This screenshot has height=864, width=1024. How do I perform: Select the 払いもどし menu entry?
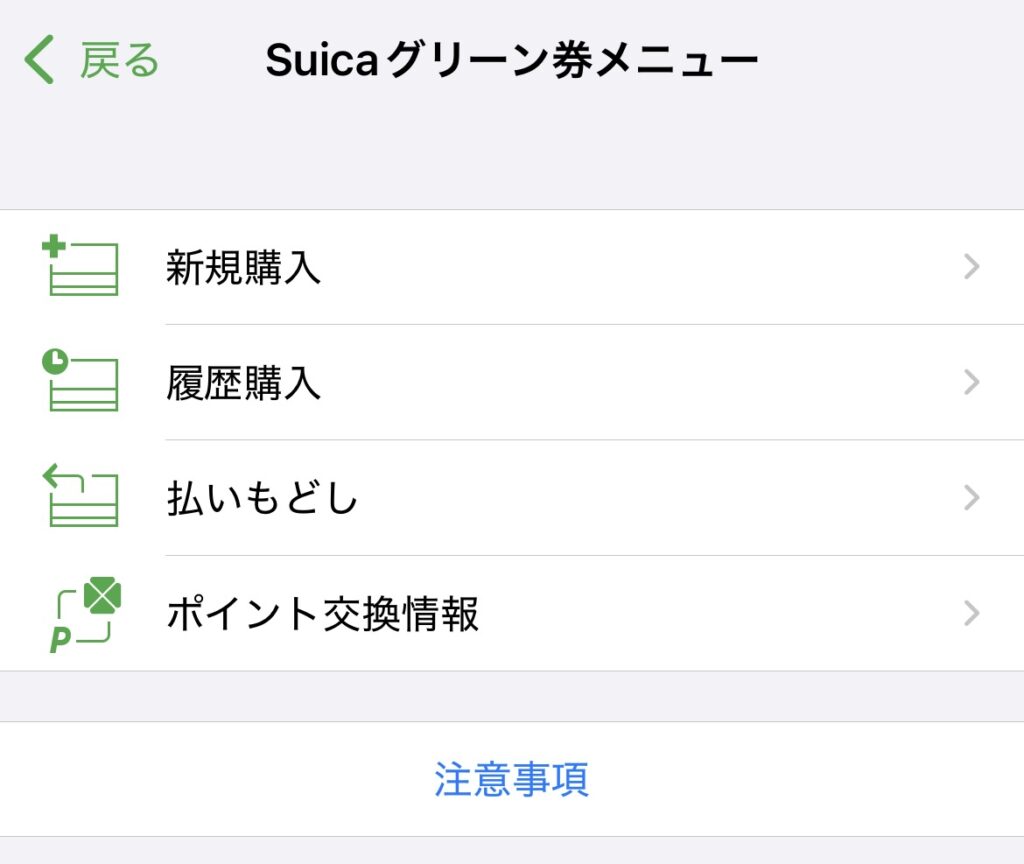tap(512, 498)
